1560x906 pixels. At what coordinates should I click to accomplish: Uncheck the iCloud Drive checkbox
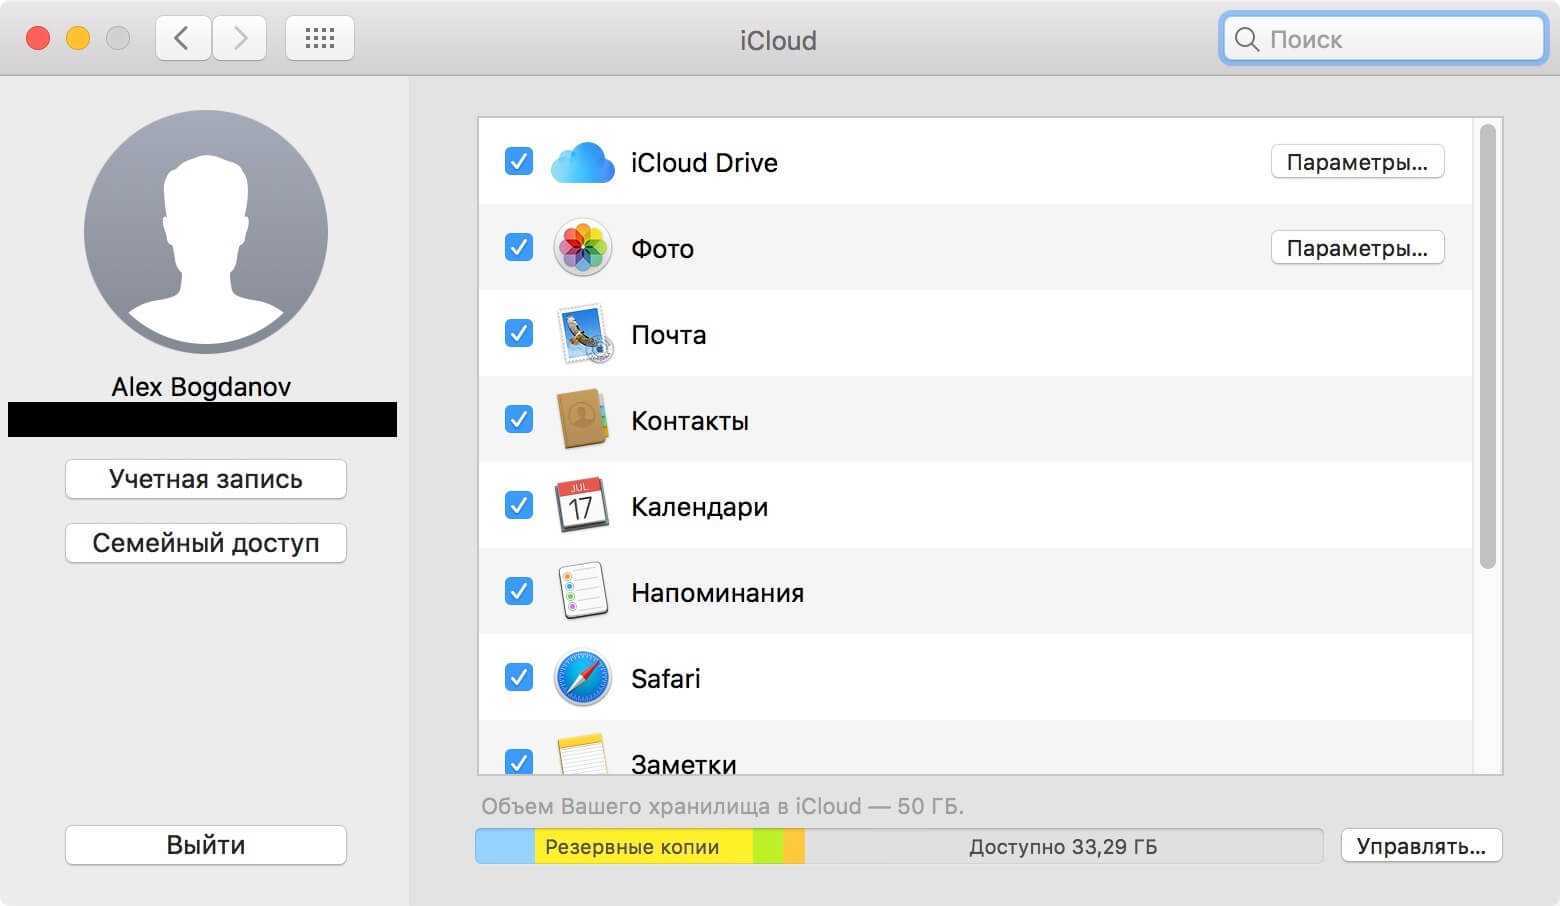click(518, 161)
